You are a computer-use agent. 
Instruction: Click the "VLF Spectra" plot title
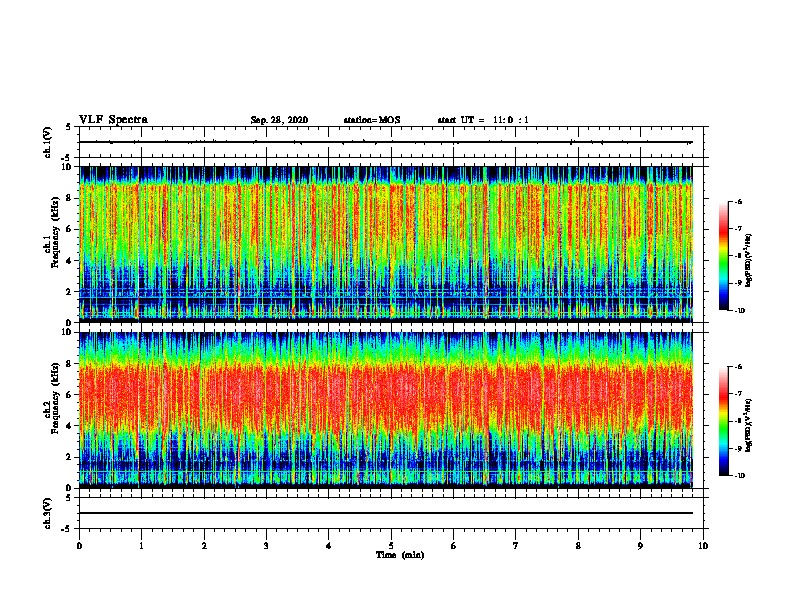click(113, 120)
